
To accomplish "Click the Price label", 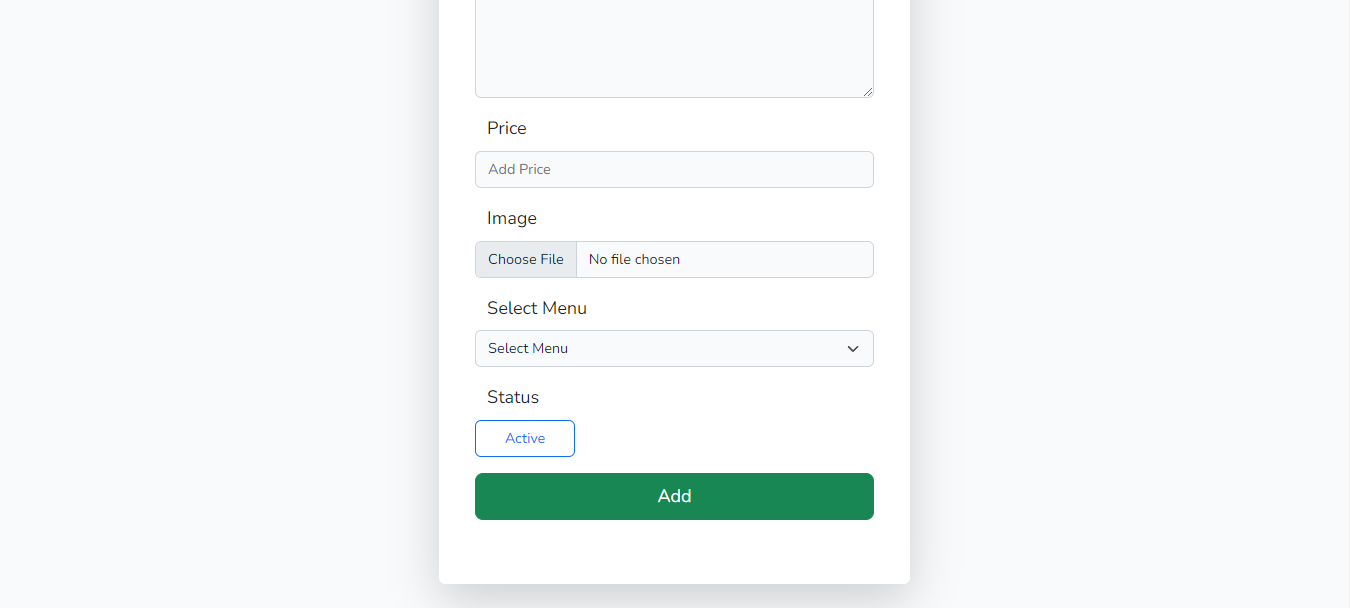I will 506,128.
